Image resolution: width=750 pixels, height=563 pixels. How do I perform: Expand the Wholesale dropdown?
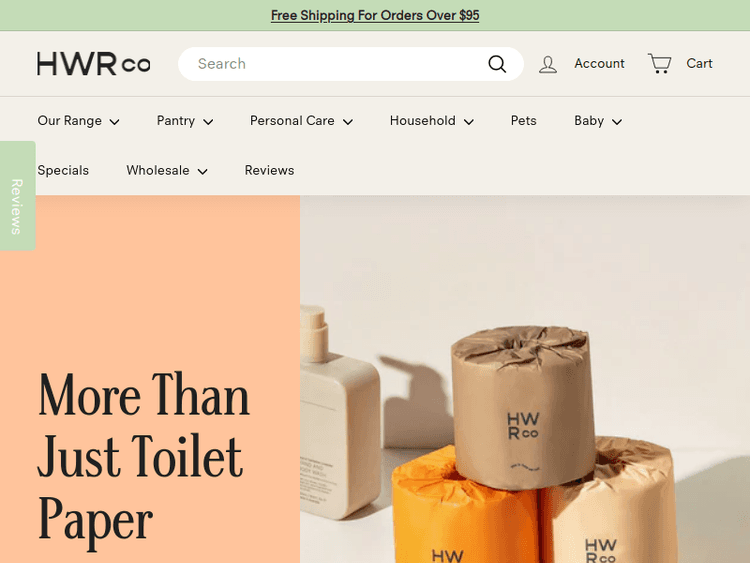click(166, 171)
